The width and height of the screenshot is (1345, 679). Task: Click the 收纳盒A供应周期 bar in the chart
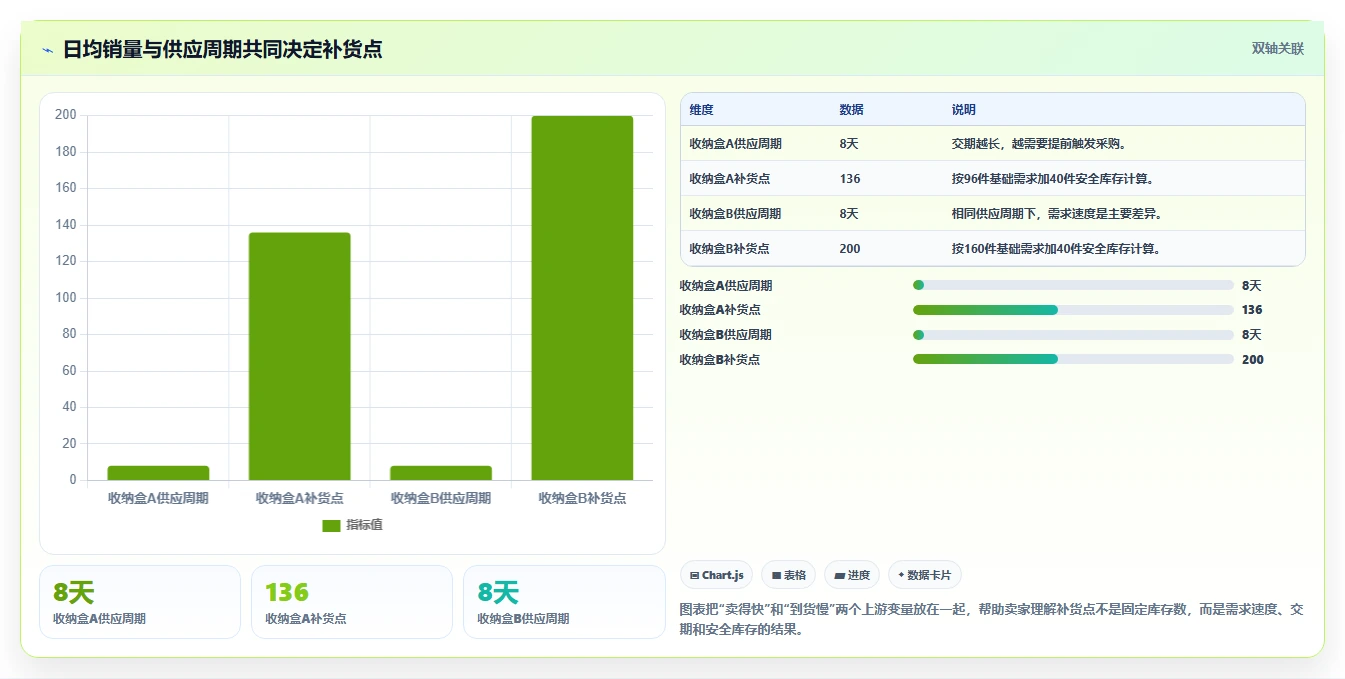tap(158, 473)
